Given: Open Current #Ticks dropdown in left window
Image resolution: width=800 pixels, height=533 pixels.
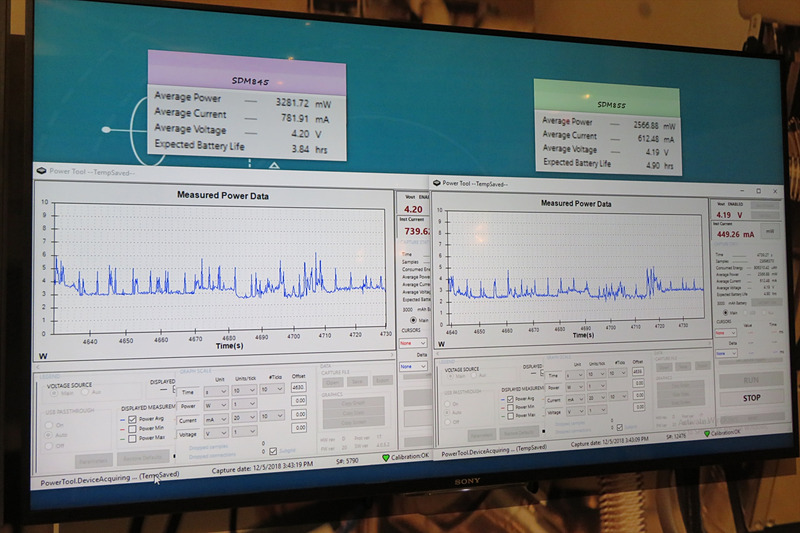Looking at the screenshot, I should [271, 416].
